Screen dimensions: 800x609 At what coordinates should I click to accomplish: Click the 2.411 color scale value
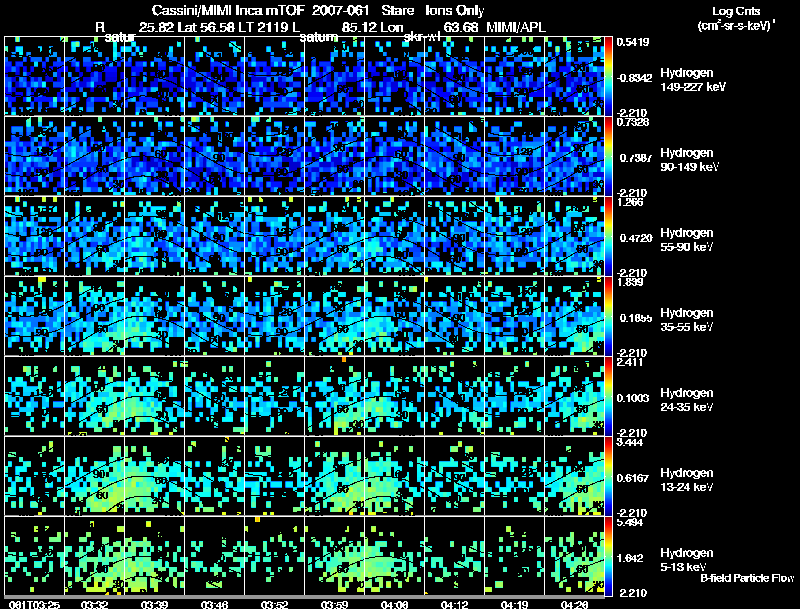tap(629, 362)
